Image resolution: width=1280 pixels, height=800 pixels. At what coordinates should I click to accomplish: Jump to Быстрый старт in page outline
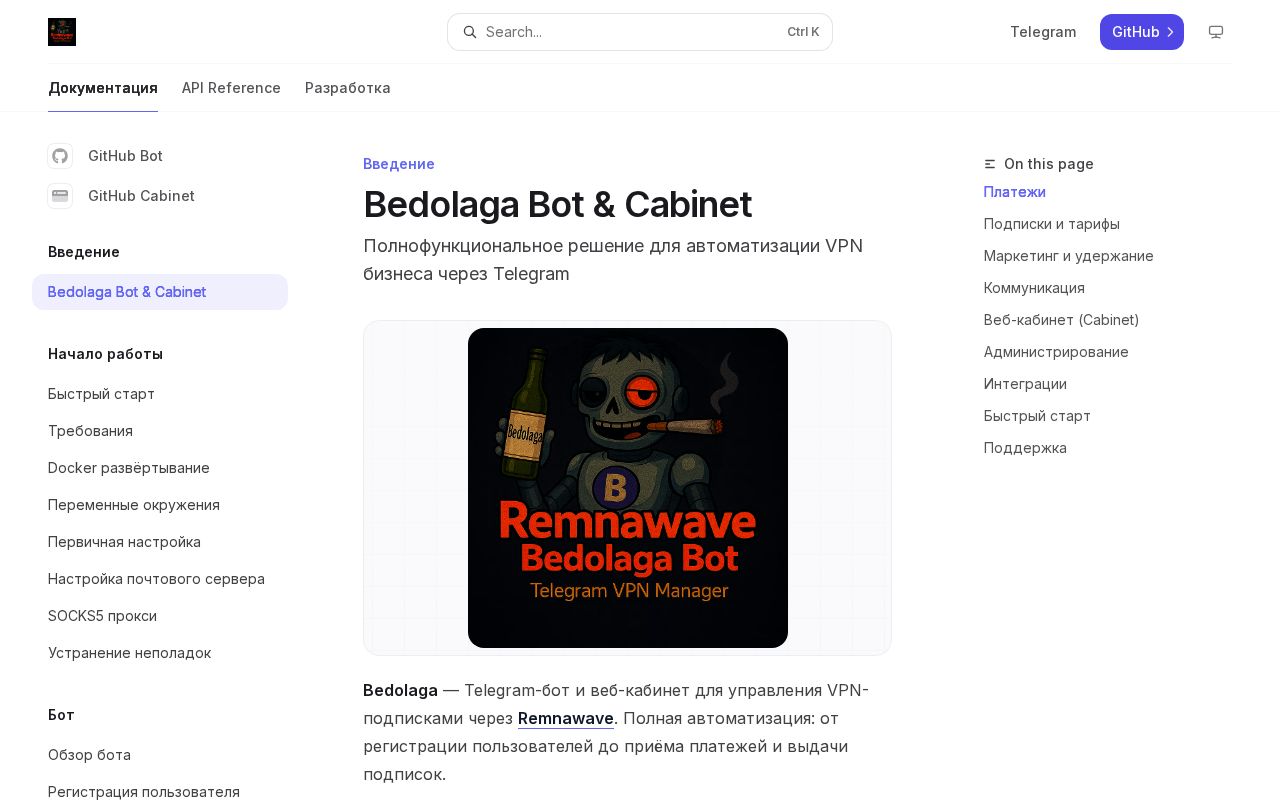[1037, 416]
